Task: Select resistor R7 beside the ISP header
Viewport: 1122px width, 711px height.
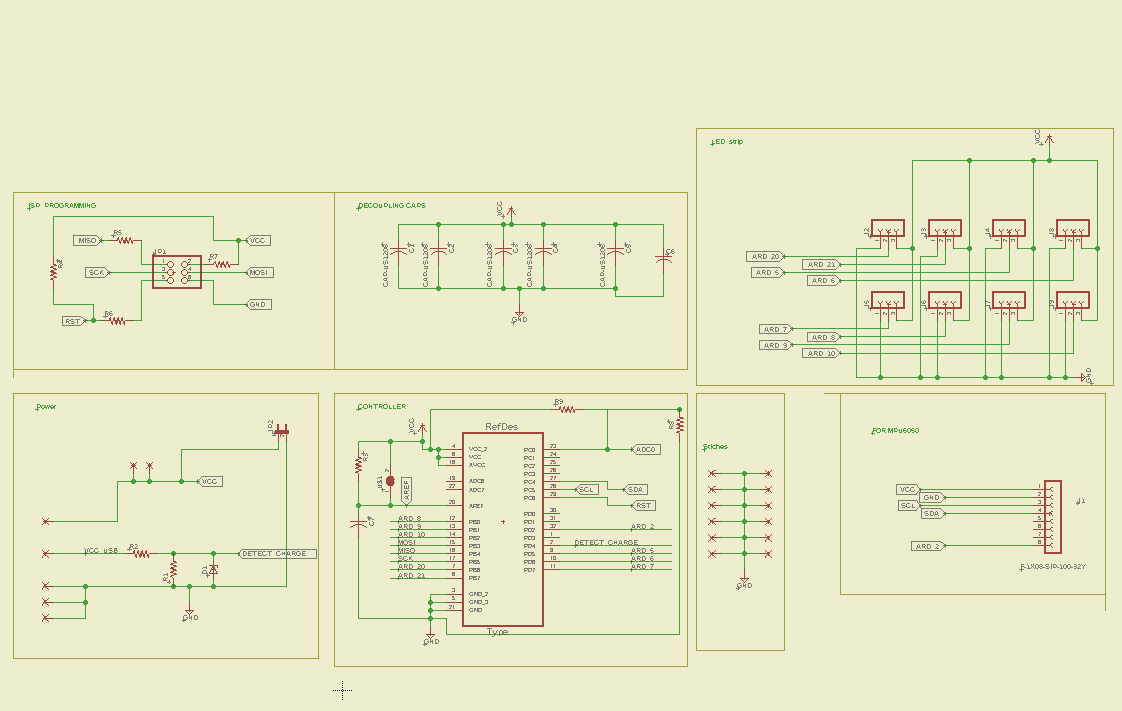Action: (222, 264)
